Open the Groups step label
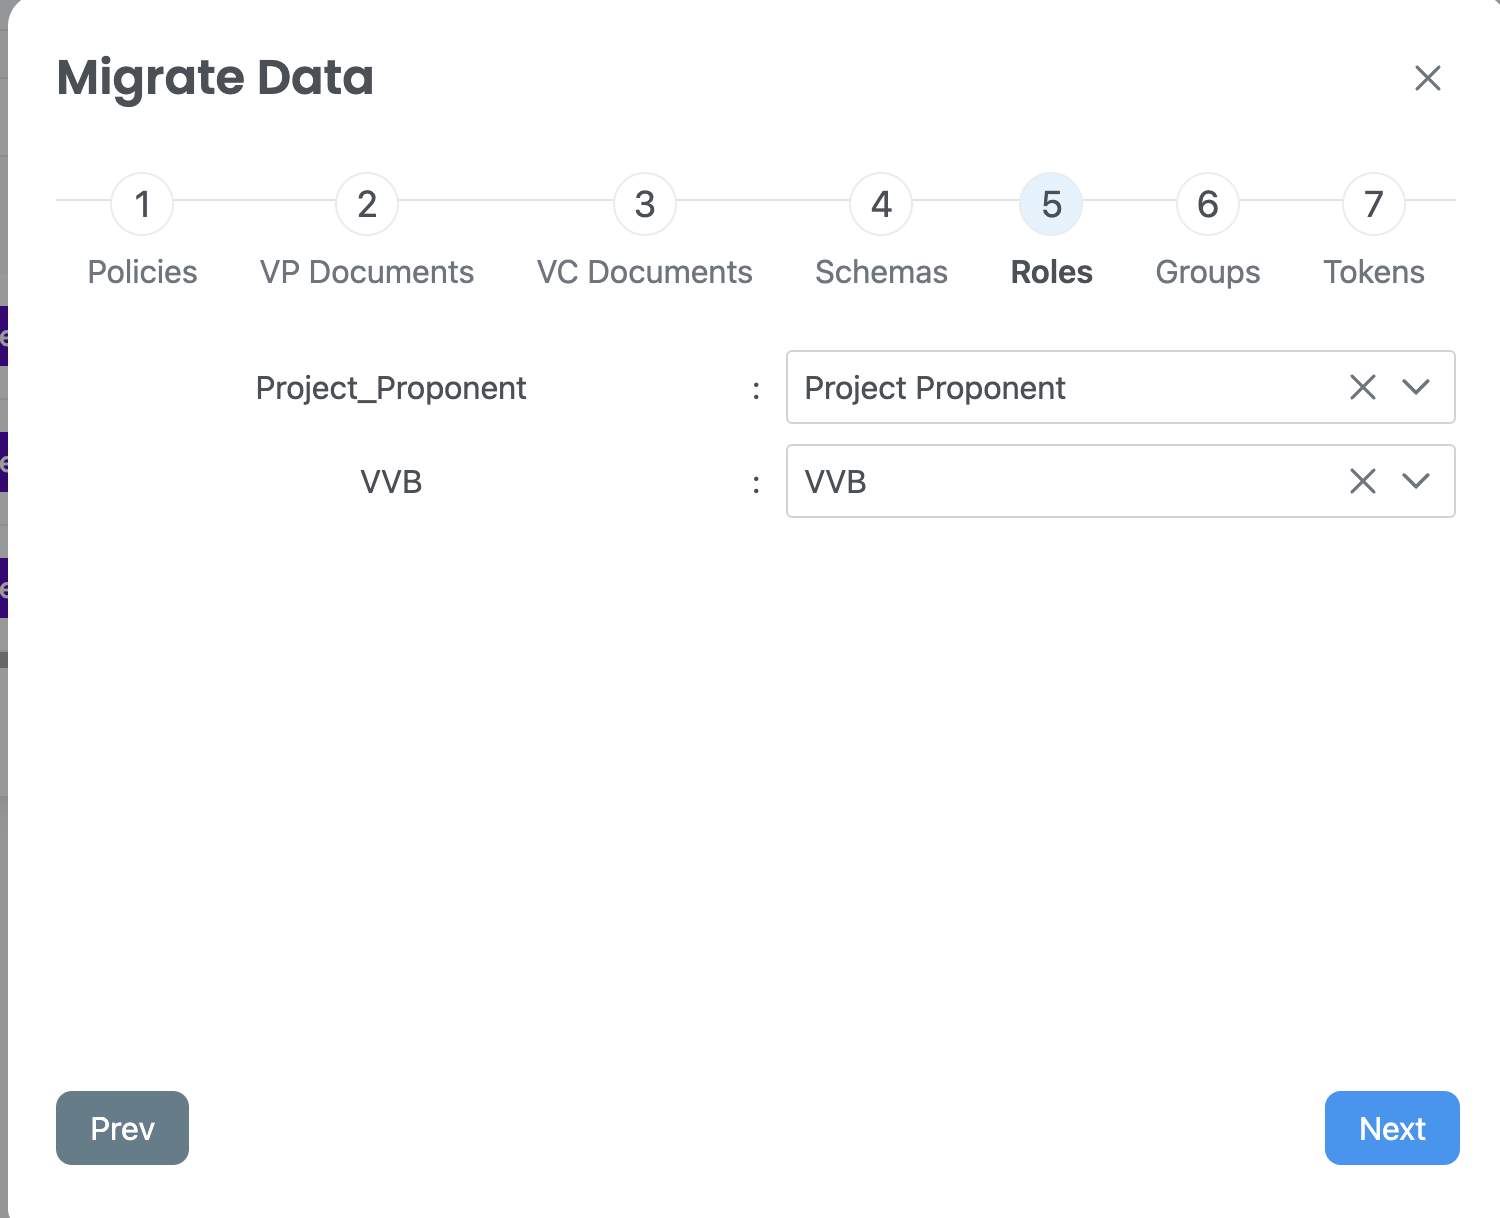 tap(1208, 272)
